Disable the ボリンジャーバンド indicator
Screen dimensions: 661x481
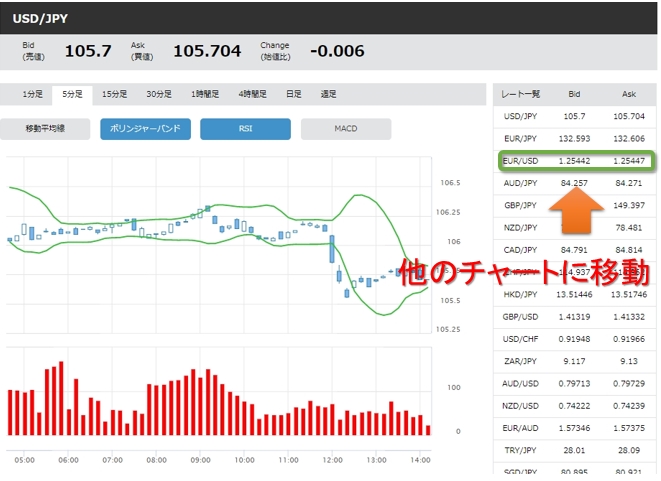point(145,129)
